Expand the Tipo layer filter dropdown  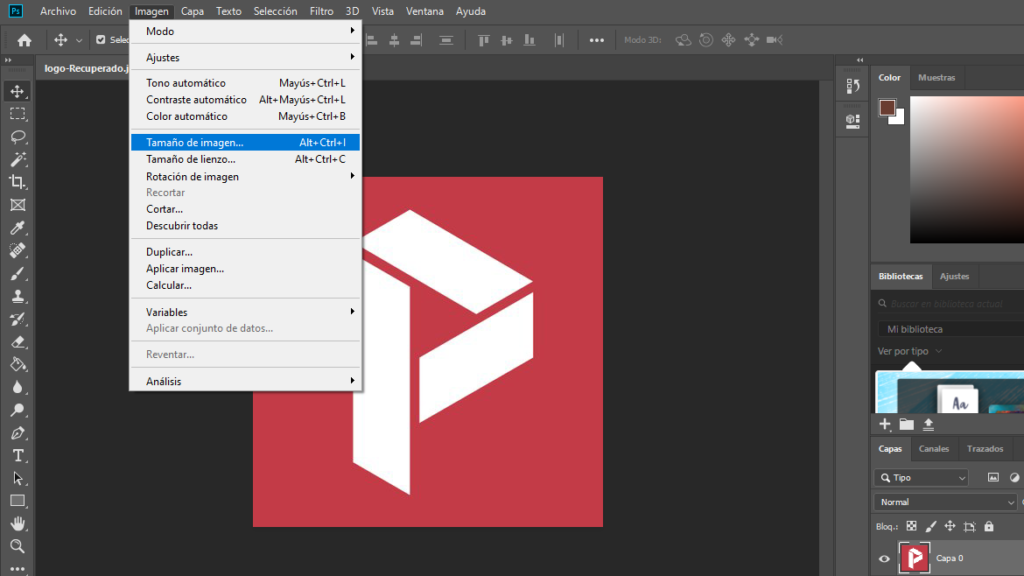coord(921,478)
